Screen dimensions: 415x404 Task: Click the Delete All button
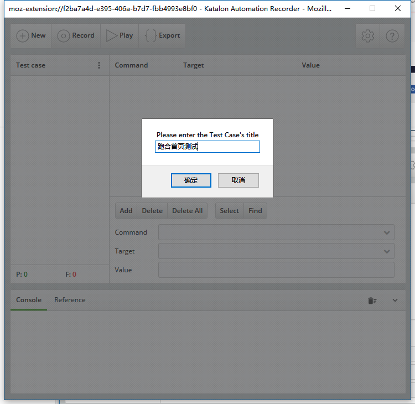pos(187,211)
